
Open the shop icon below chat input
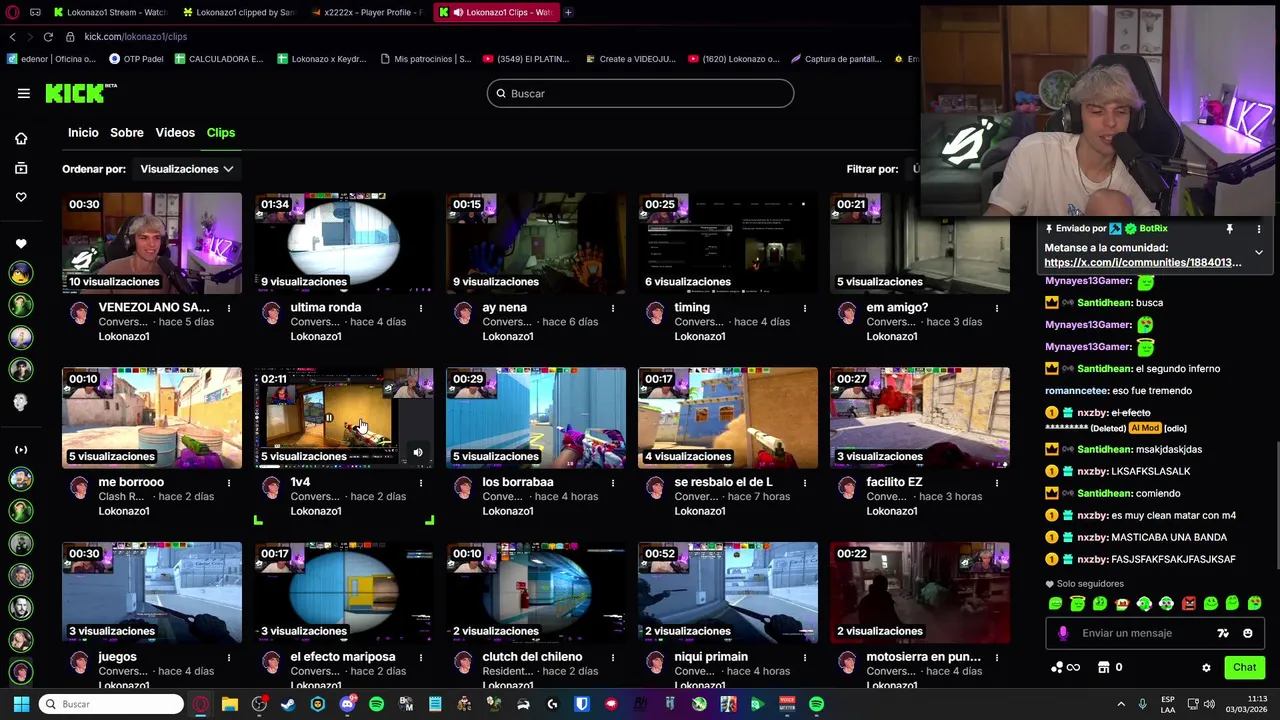click(x=1104, y=667)
